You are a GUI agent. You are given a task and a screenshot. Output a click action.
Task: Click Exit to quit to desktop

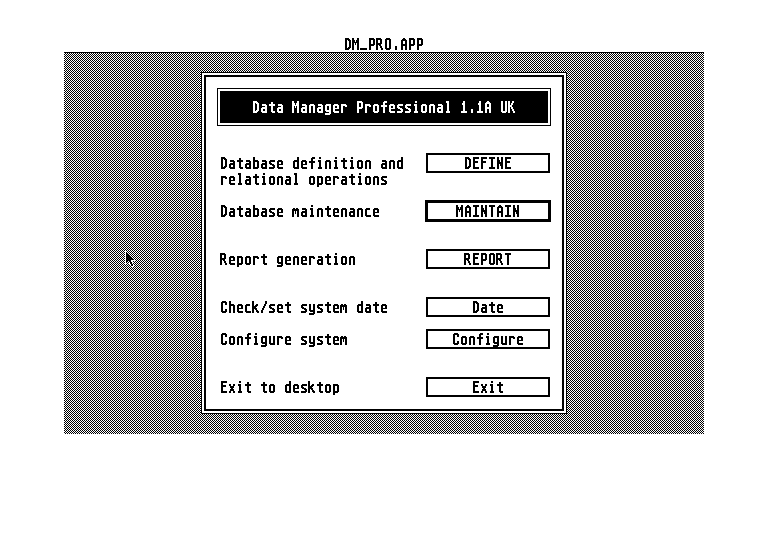(x=488, y=387)
